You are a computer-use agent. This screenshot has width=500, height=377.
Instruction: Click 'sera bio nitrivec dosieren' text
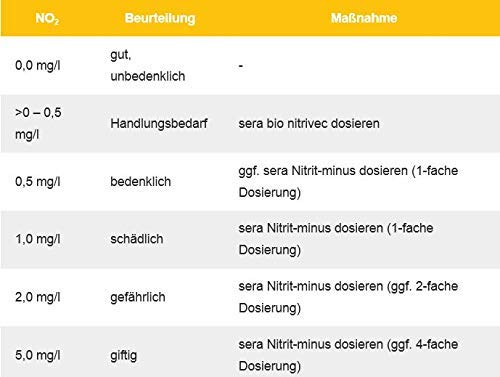tap(309, 124)
